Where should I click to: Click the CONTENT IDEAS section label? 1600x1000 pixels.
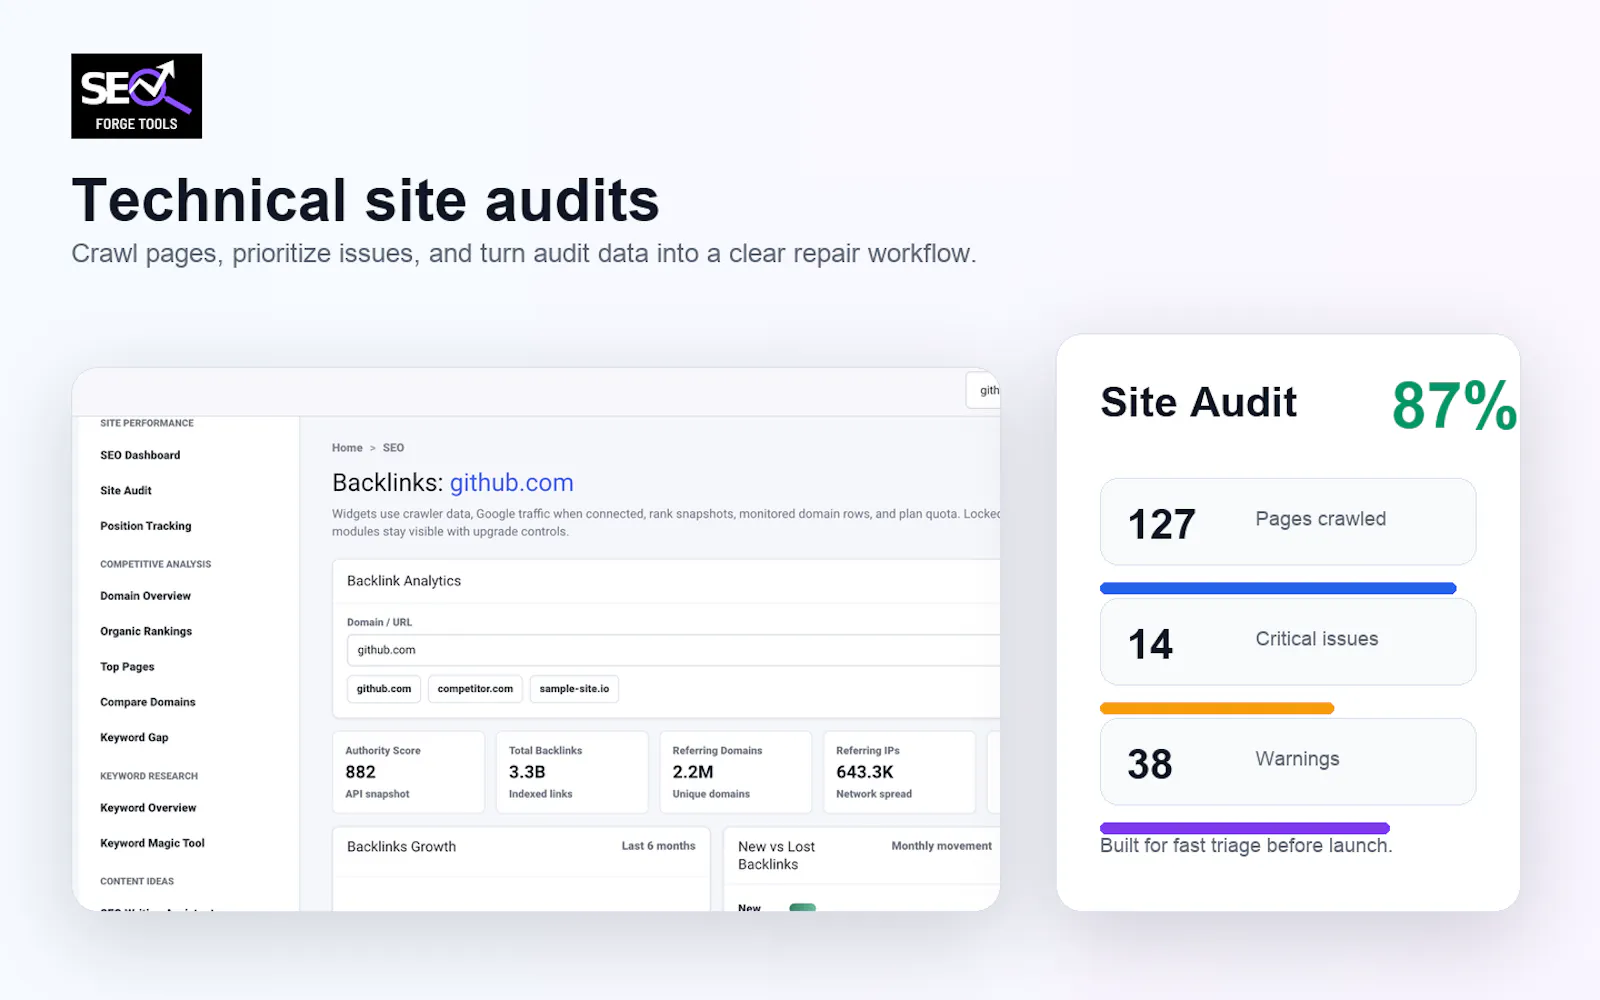pos(137,882)
